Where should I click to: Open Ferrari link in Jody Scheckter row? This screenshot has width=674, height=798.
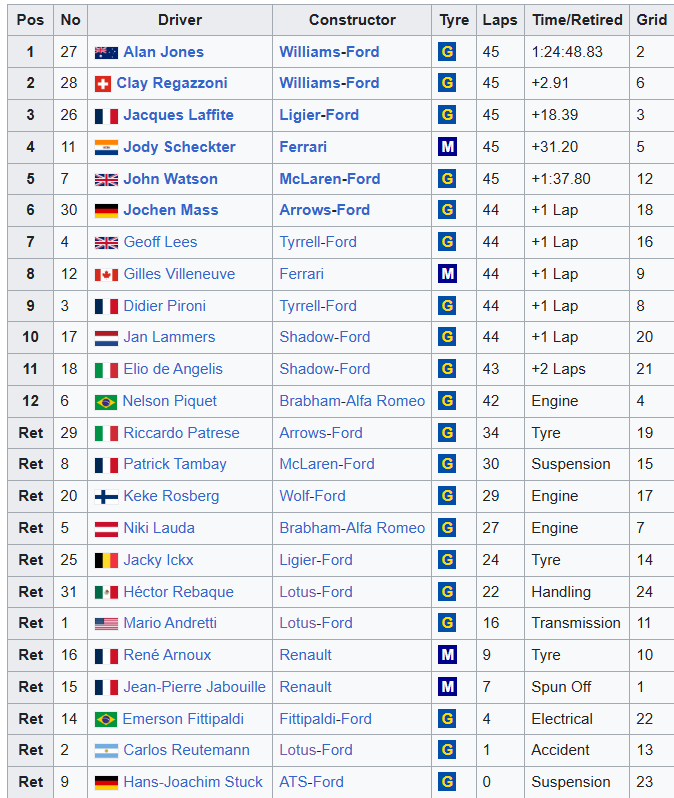[x=303, y=147]
